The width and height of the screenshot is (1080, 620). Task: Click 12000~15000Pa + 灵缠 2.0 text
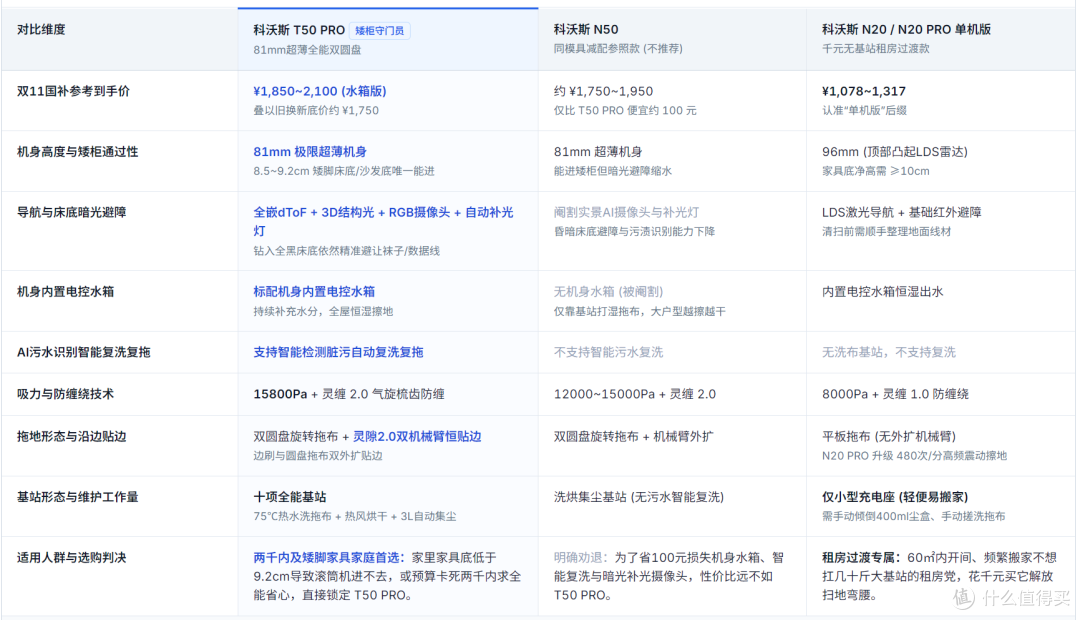635,394
